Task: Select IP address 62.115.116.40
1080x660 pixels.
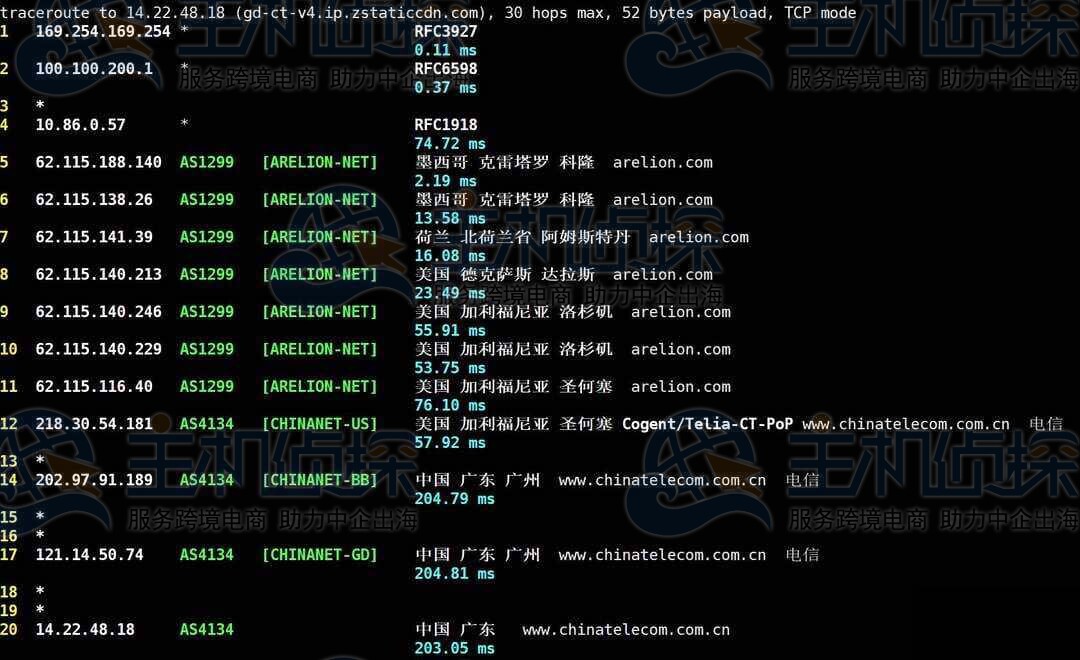Action: (94, 386)
